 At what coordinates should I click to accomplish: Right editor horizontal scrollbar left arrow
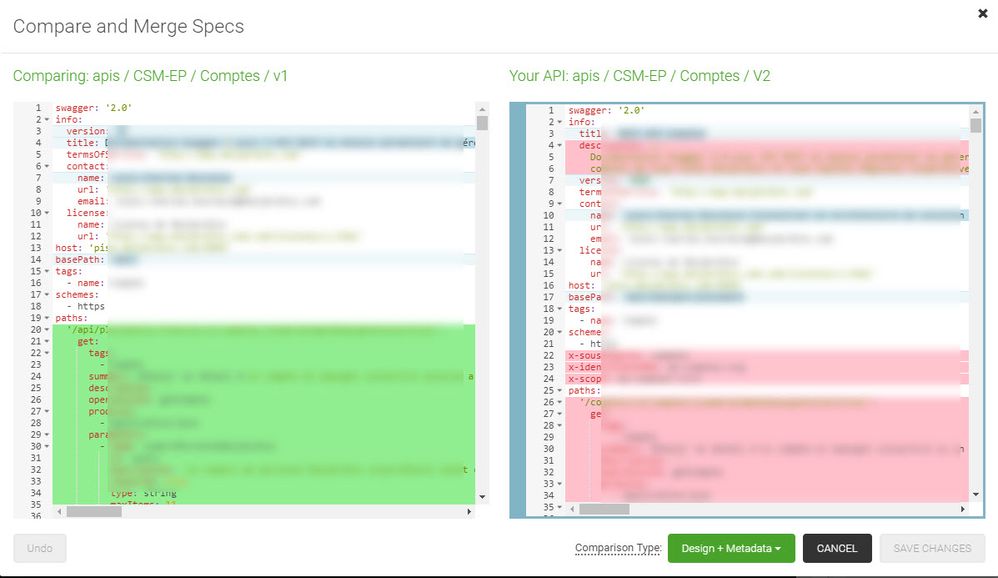[572, 509]
